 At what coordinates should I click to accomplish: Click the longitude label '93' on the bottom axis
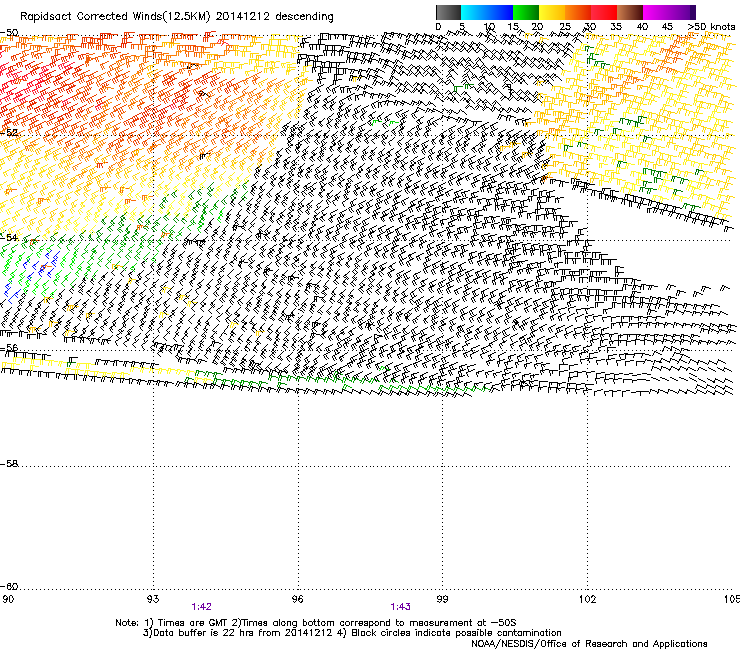click(153, 599)
